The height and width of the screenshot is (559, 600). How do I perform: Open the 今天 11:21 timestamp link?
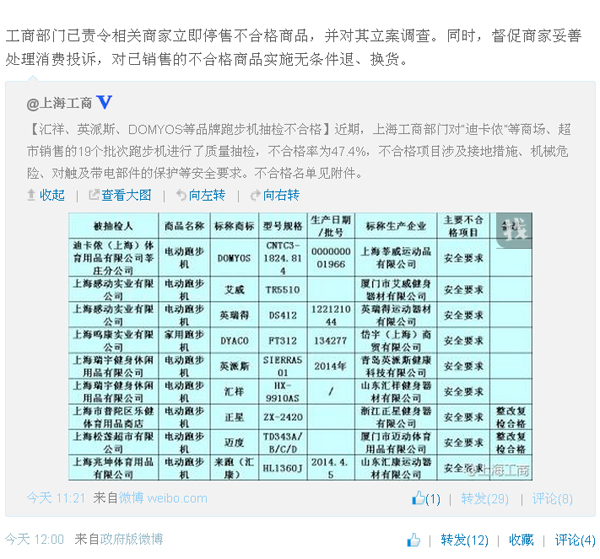(56, 498)
